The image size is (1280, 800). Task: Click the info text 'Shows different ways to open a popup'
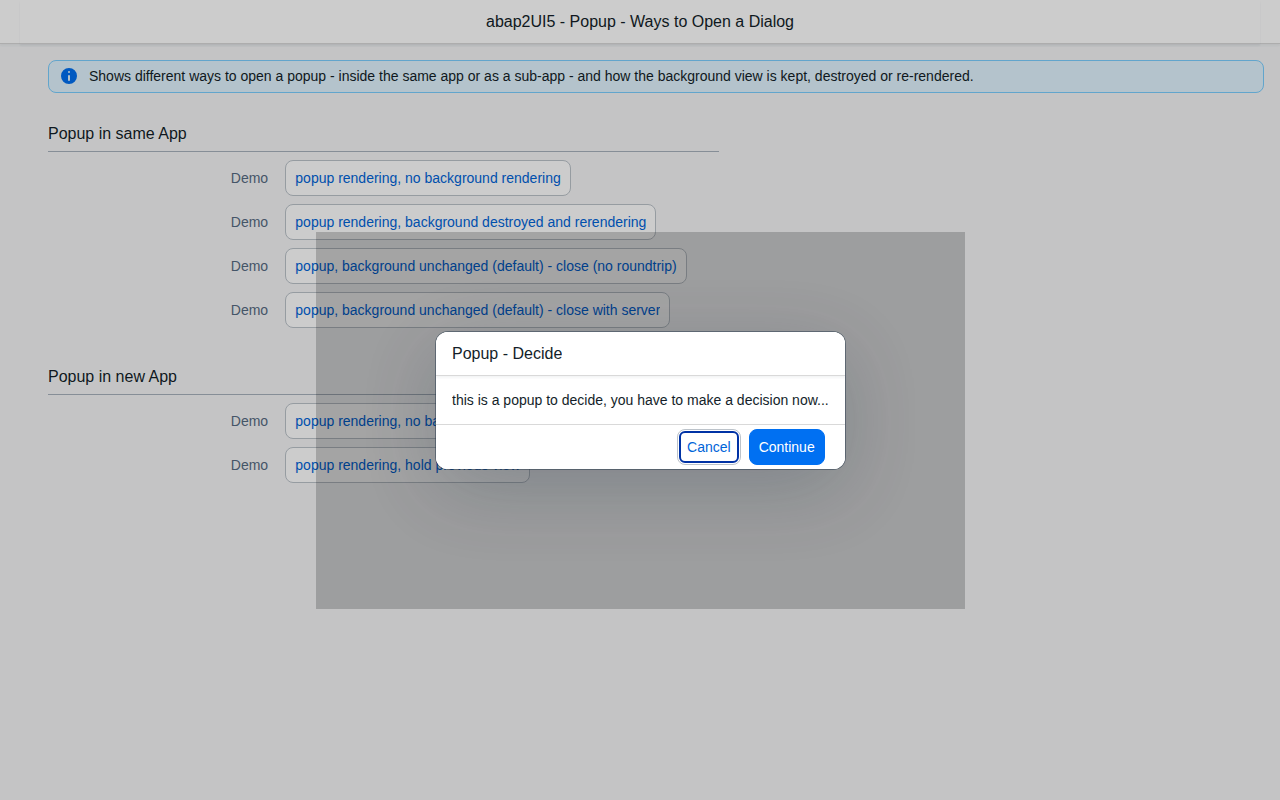pyautogui.click(x=531, y=76)
